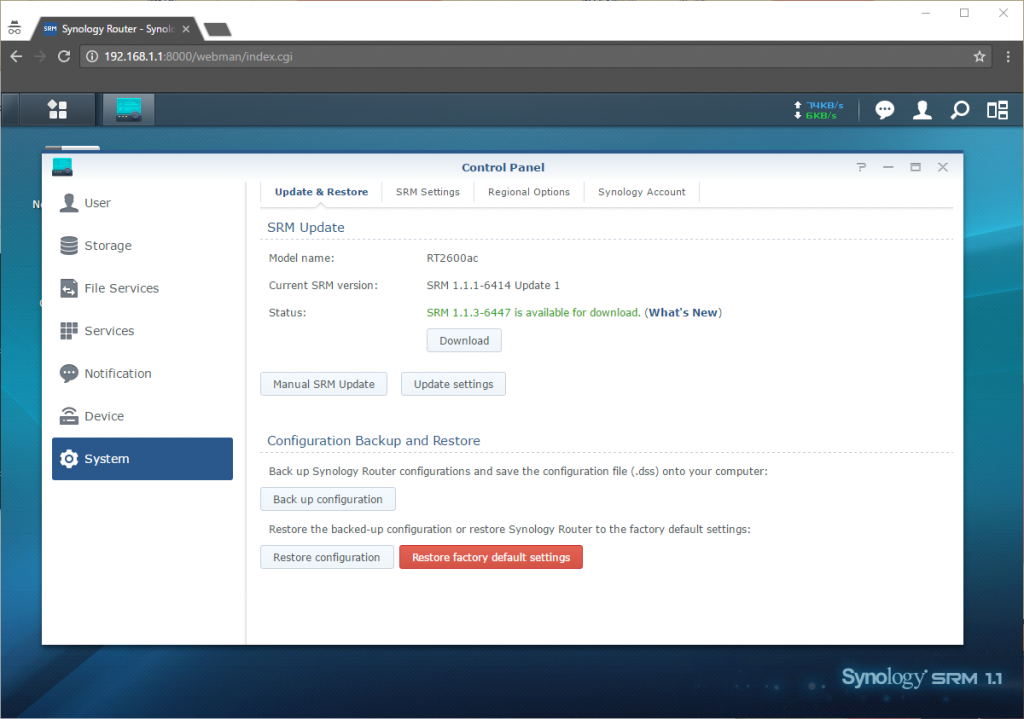Image resolution: width=1024 pixels, height=719 pixels.
Task: Reload the page with browser refresh icon
Action: pos(64,56)
